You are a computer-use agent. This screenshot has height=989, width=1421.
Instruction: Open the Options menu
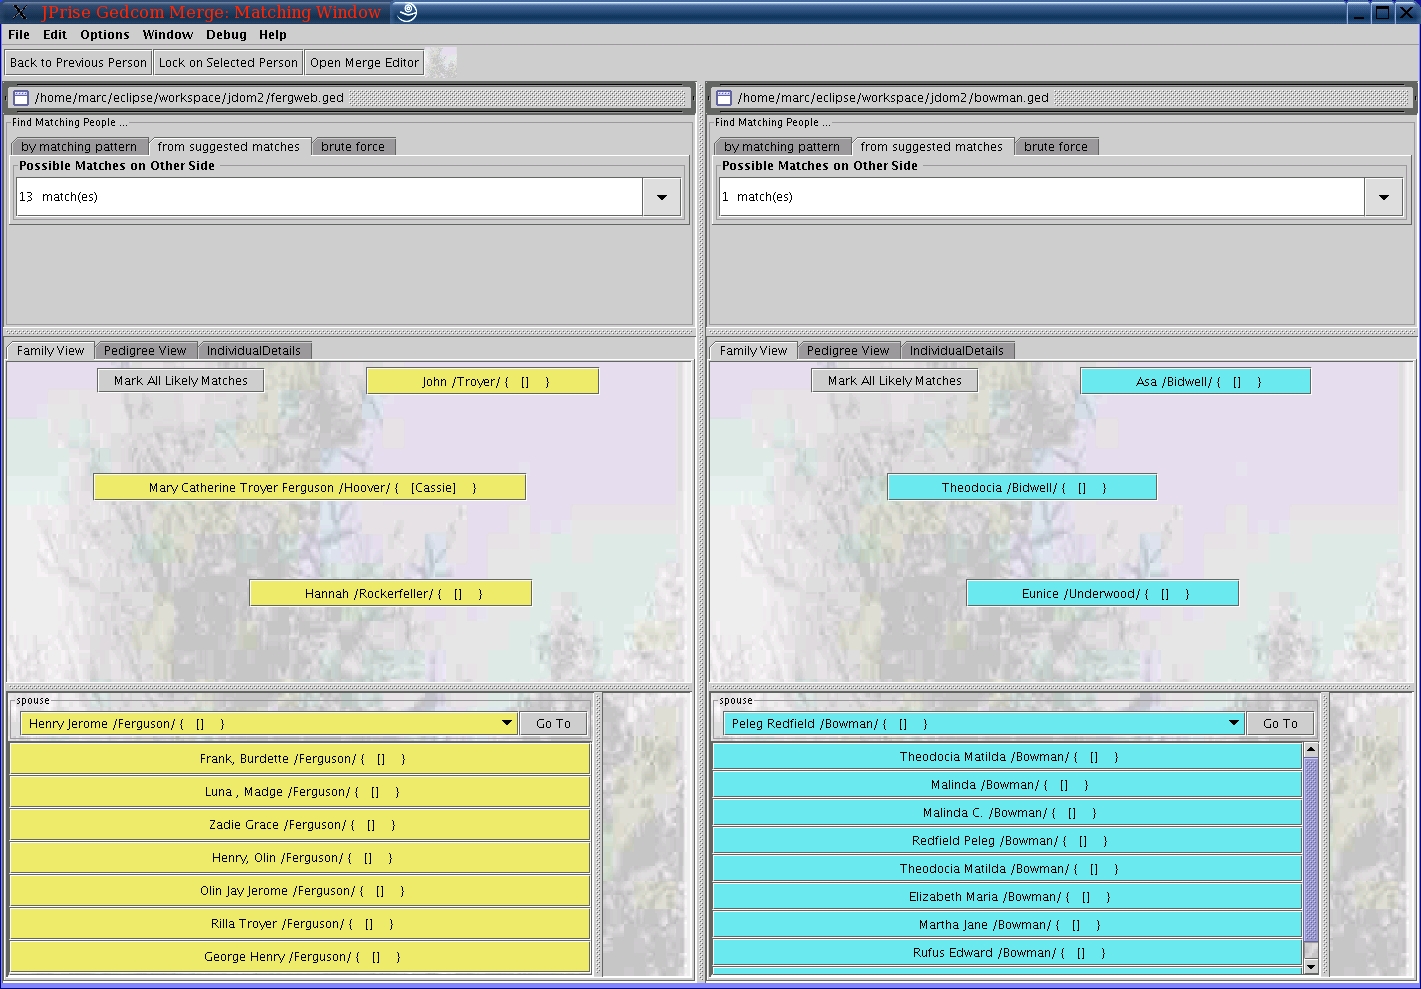pos(105,34)
